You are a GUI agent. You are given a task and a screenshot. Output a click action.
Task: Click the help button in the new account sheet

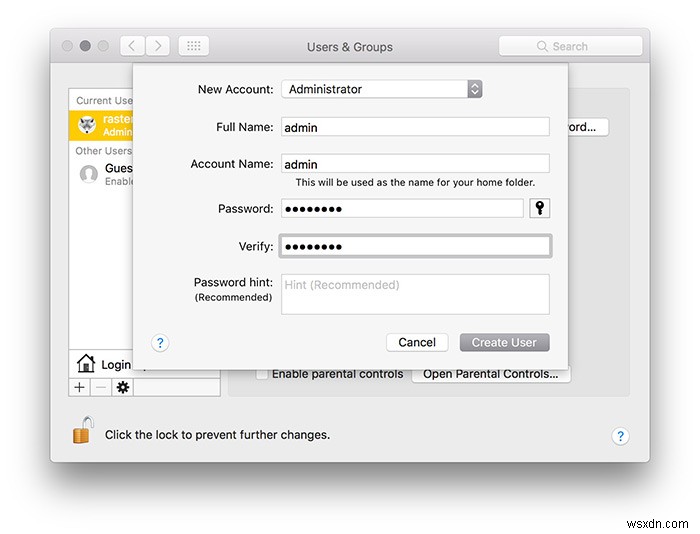coord(160,343)
